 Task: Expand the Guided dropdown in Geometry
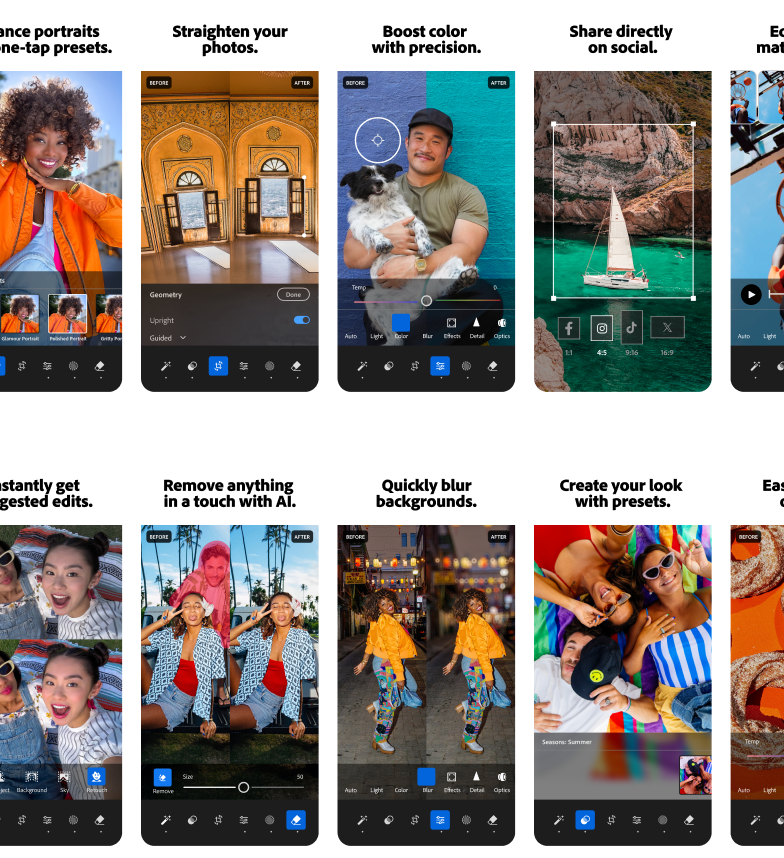click(183, 338)
